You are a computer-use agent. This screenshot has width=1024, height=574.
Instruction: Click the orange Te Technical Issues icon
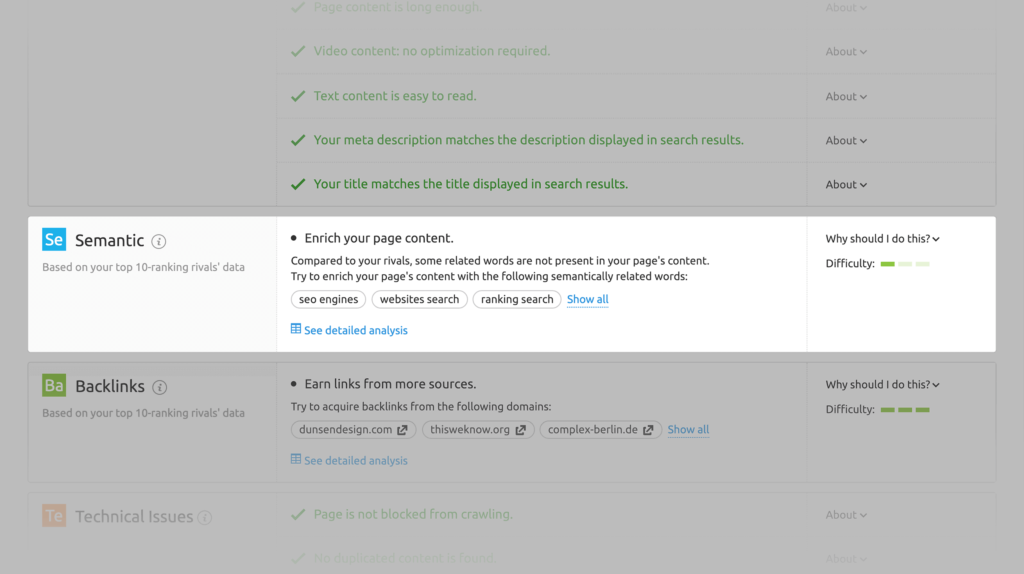point(54,516)
